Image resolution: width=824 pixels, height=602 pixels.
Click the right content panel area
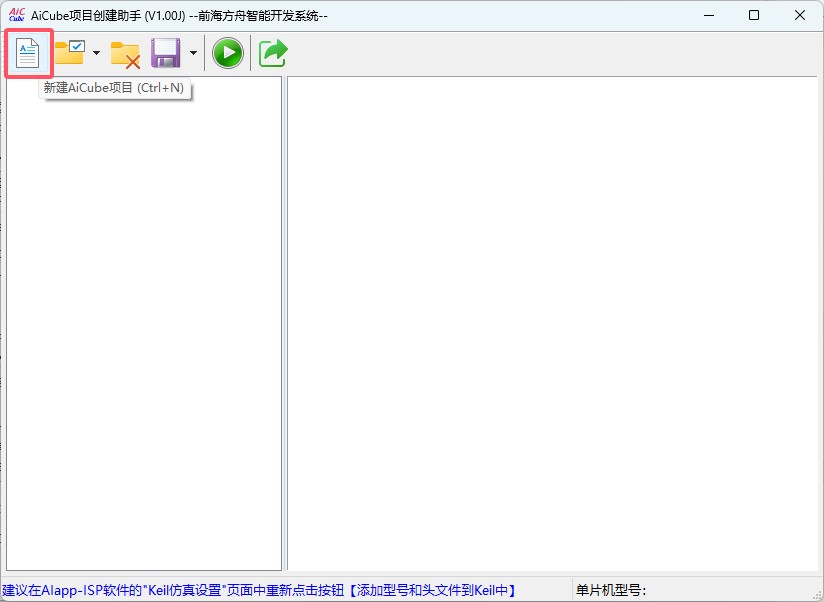(552, 323)
